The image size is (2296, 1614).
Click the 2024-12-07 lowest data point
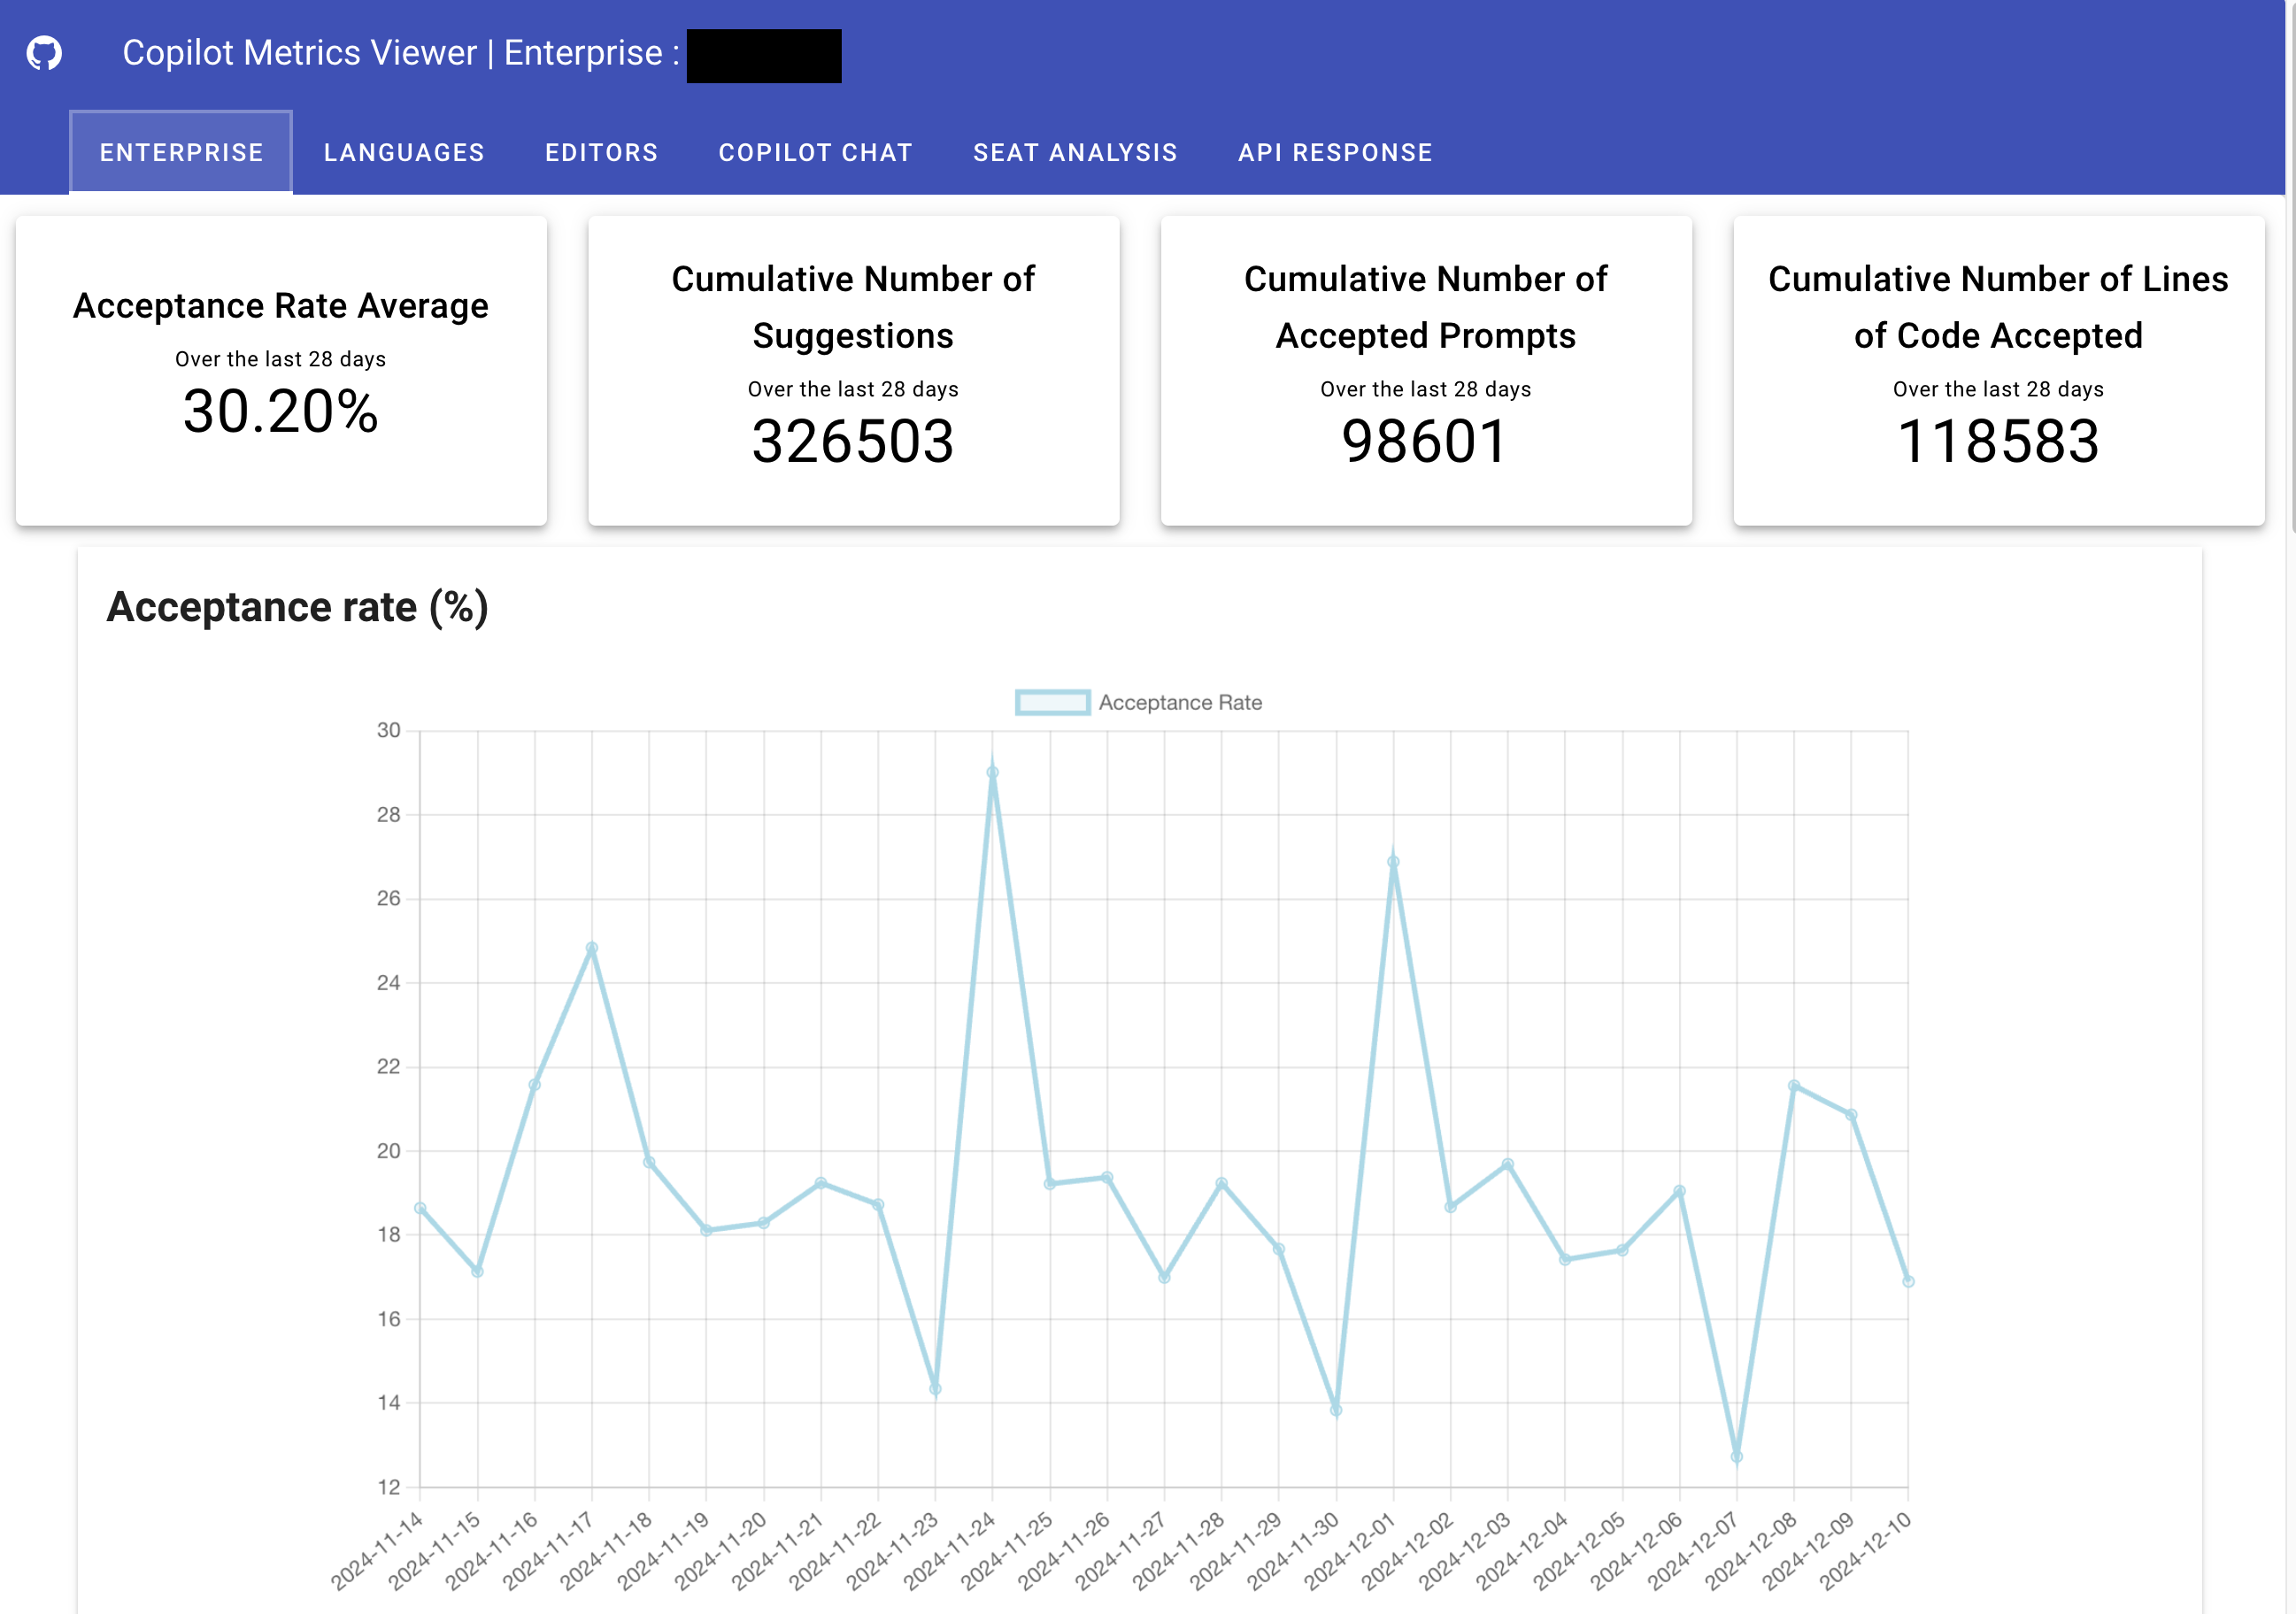point(1736,1457)
